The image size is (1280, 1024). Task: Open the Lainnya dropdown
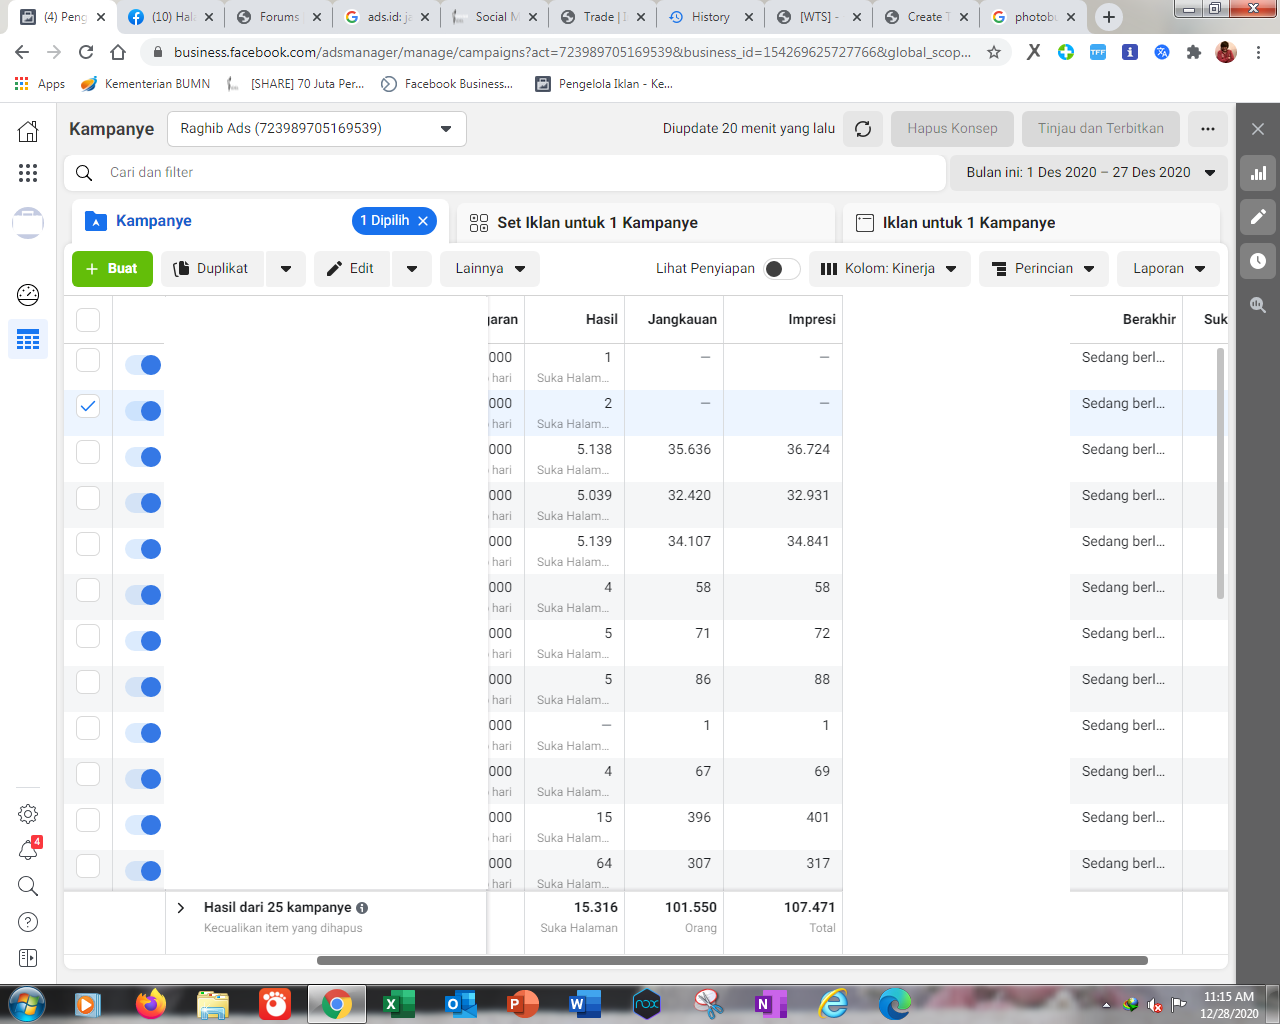pos(490,269)
